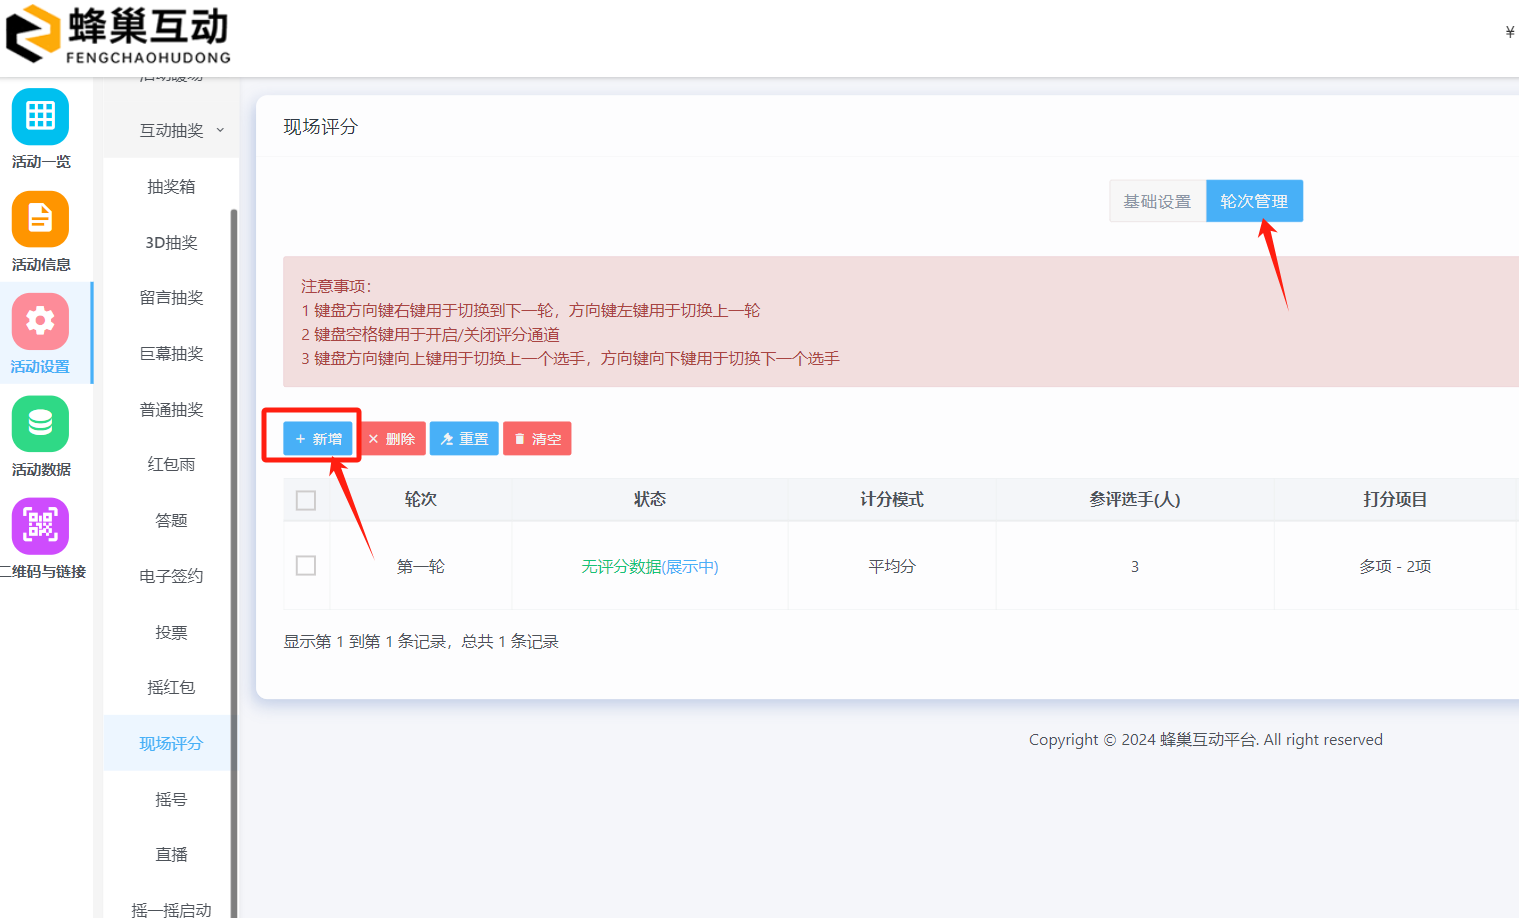Check the 第一轮 row checkbox
Viewport: 1519px width, 918px height.
coord(306,566)
